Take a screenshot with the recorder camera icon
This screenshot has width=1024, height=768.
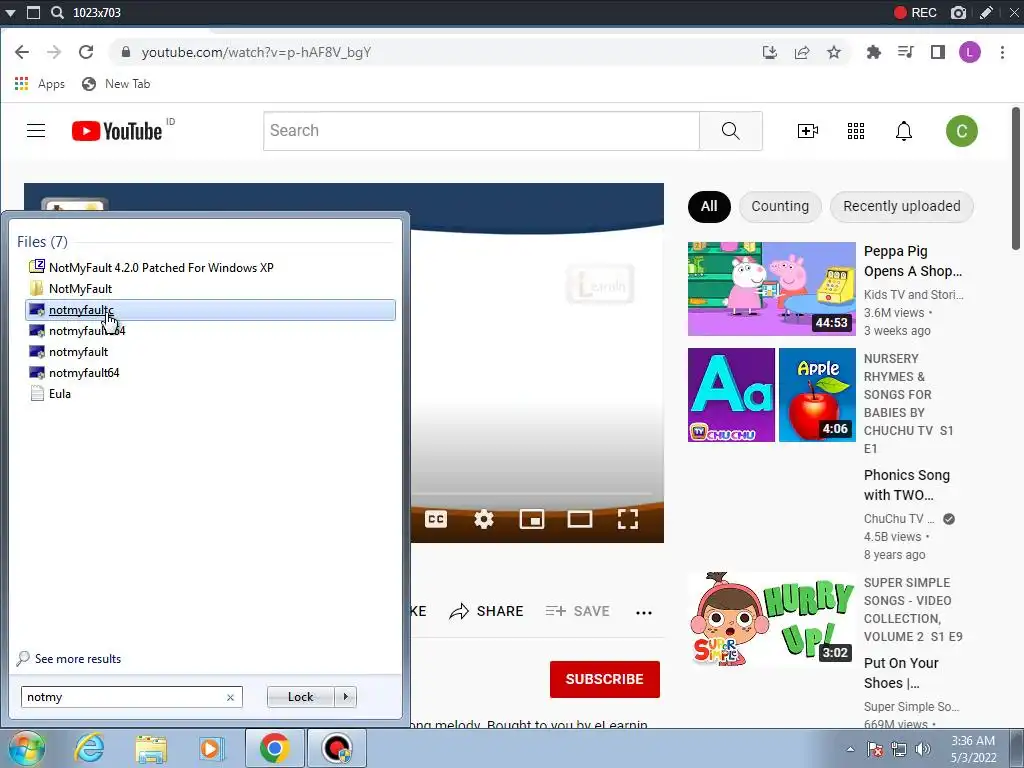958,12
